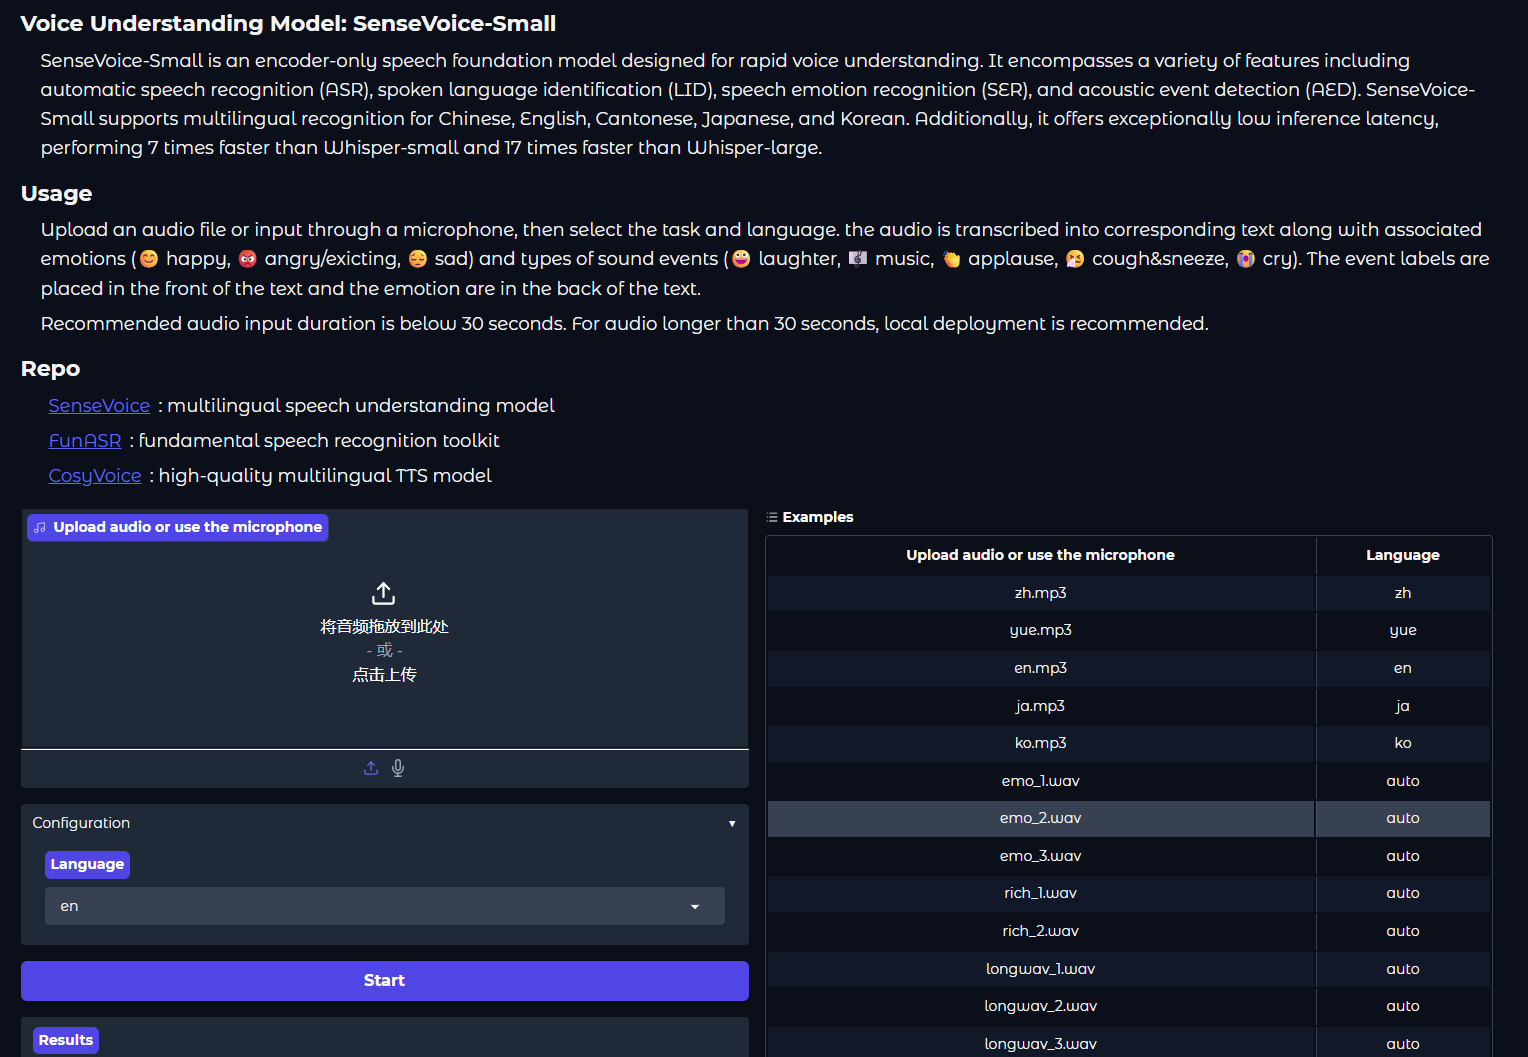
Task: Click the auto cell beside emo_3.wav
Action: pyautogui.click(x=1403, y=856)
